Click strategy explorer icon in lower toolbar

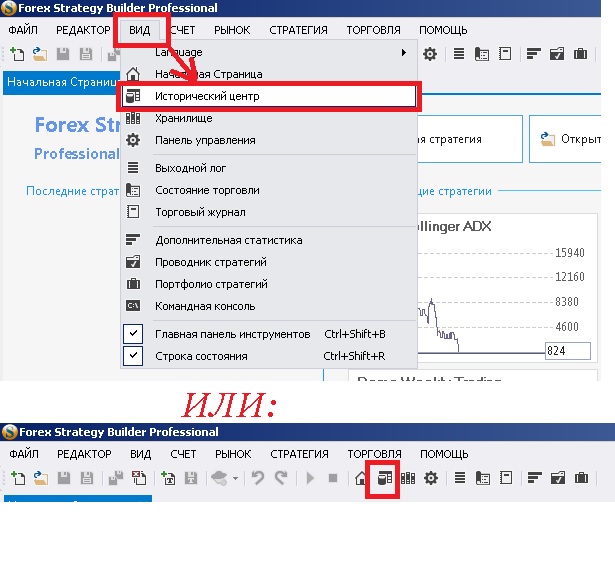point(558,478)
